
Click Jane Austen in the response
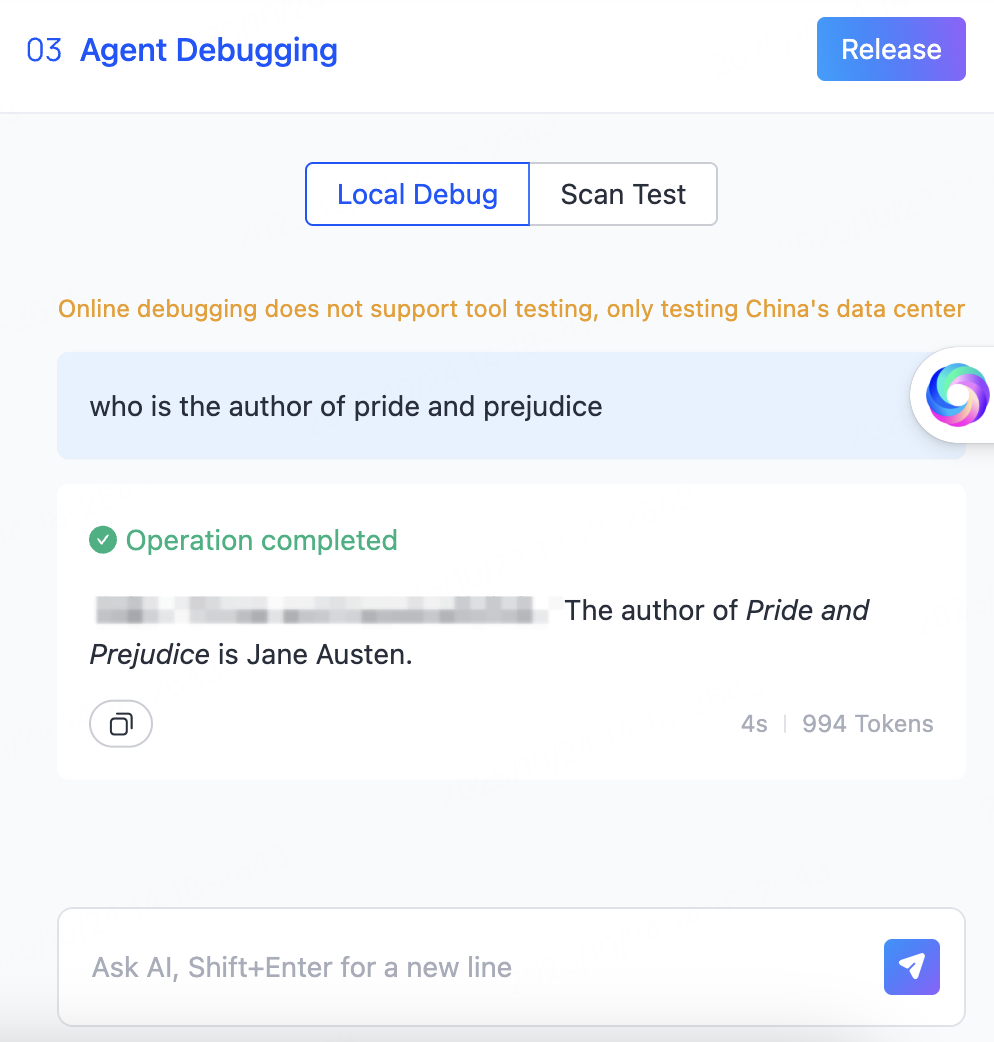pyautogui.click(x=329, y=655)
